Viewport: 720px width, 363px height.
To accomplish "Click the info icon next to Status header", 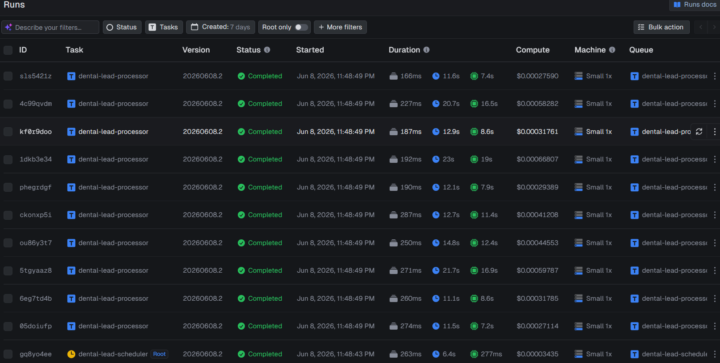I will [267, 50].
